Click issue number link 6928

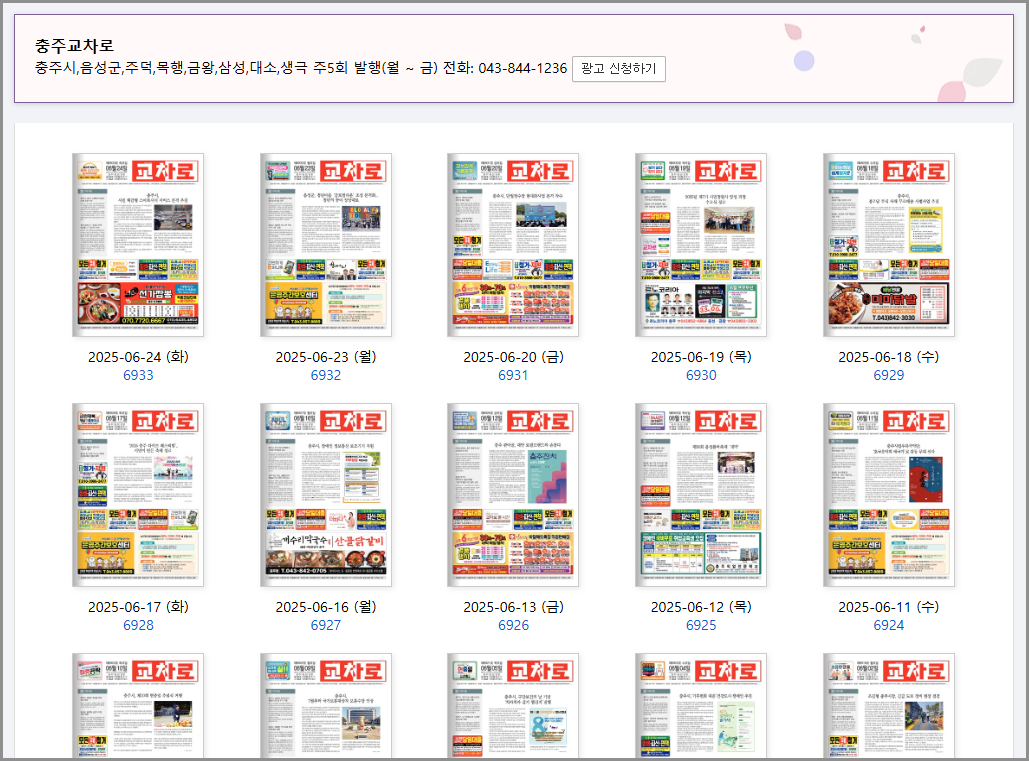pyautogui.click(x=138, y=625)
